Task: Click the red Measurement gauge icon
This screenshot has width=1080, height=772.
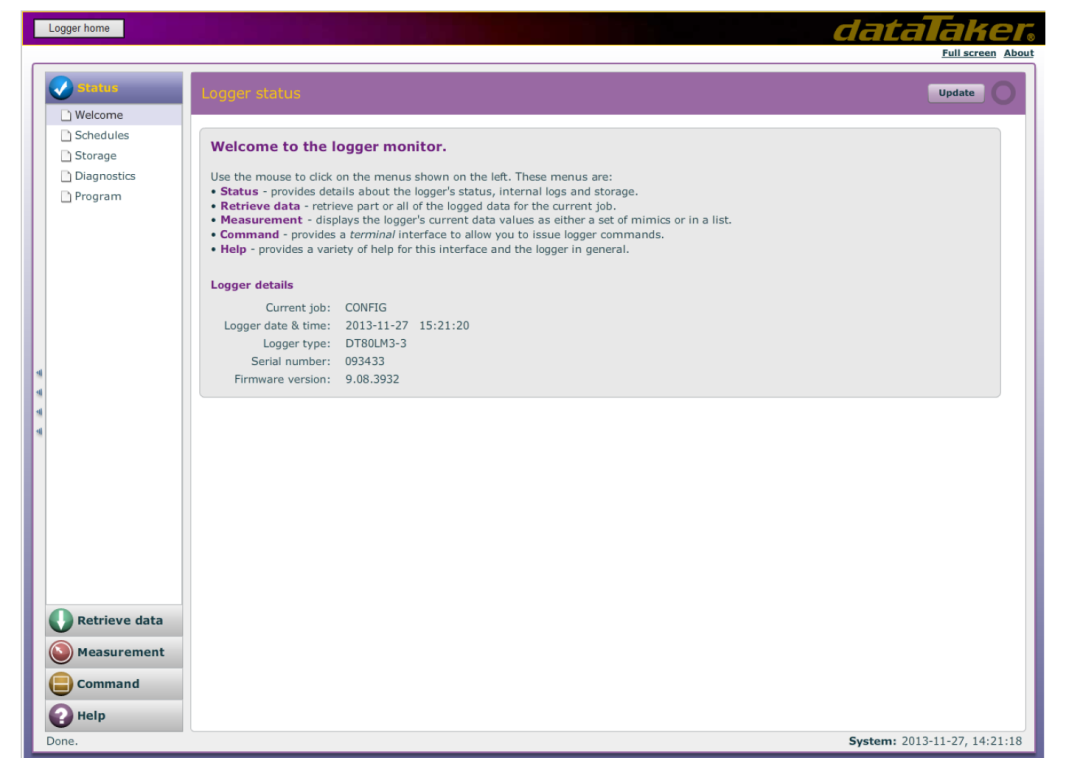Action: click(61, 653)
